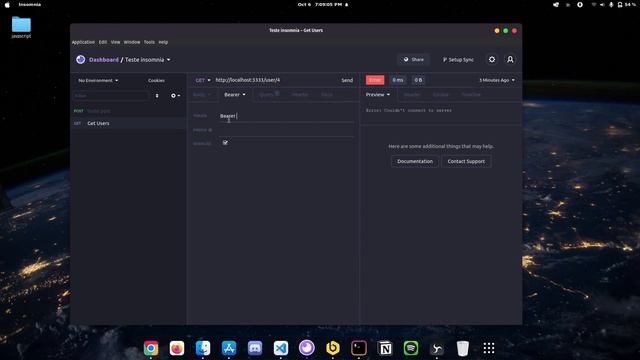Open the javascript desktop folder
Viewport: 640px width, 360px height.
[x=21, y=27]
